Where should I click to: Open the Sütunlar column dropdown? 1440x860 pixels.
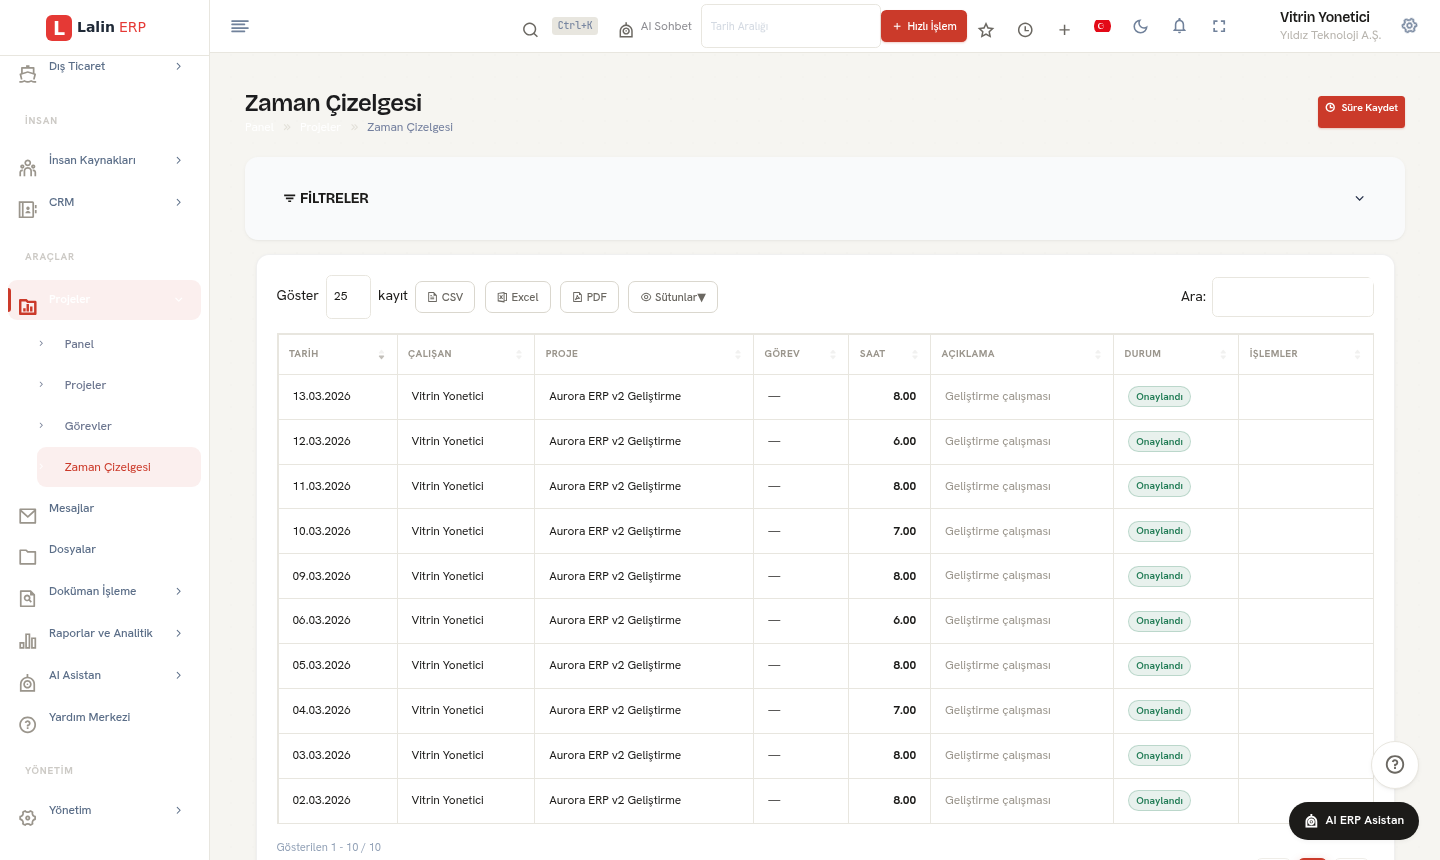[x=673, y=297]
